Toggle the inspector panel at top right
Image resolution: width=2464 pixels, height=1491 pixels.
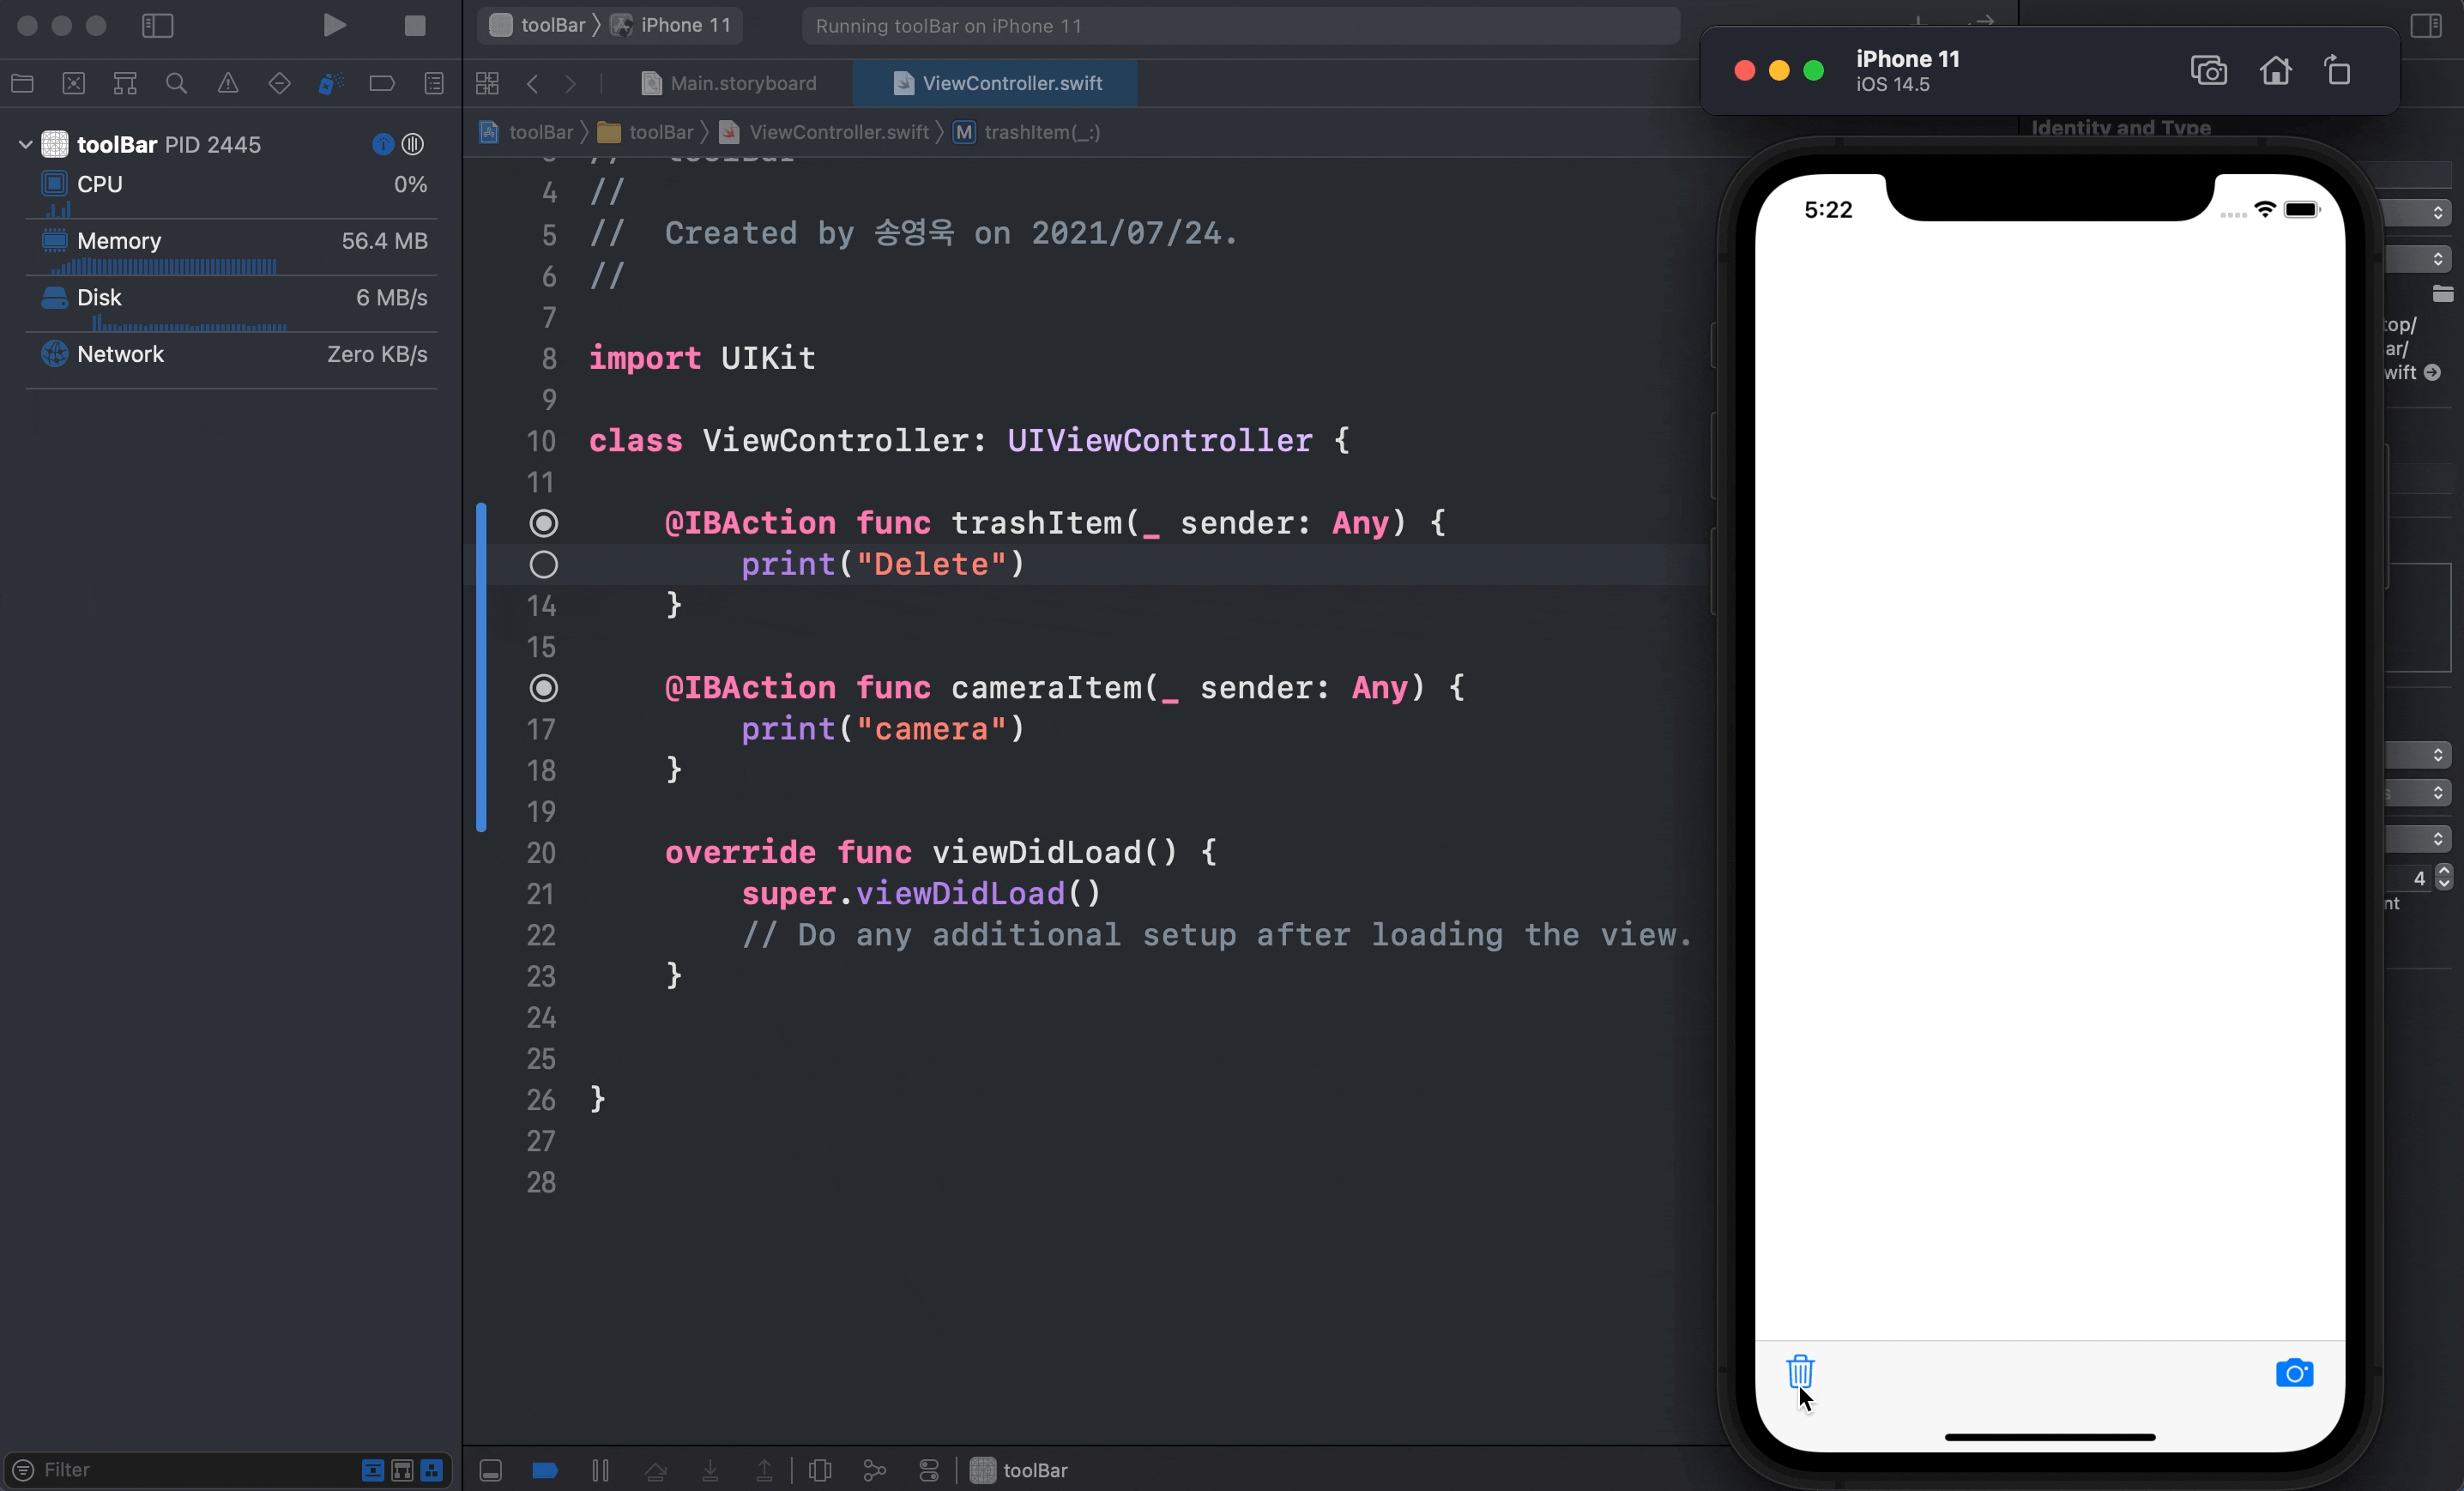2426,25
